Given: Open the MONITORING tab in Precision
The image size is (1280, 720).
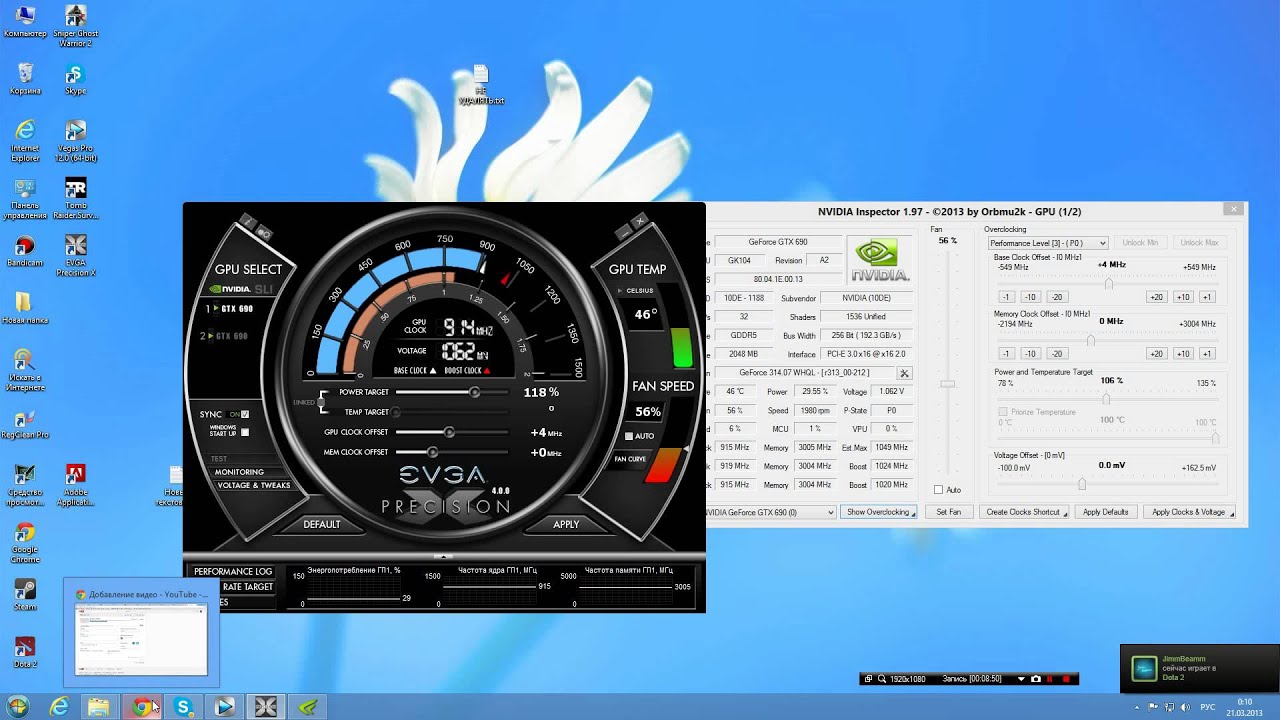Looking at the screenshot, I should 239,472.
